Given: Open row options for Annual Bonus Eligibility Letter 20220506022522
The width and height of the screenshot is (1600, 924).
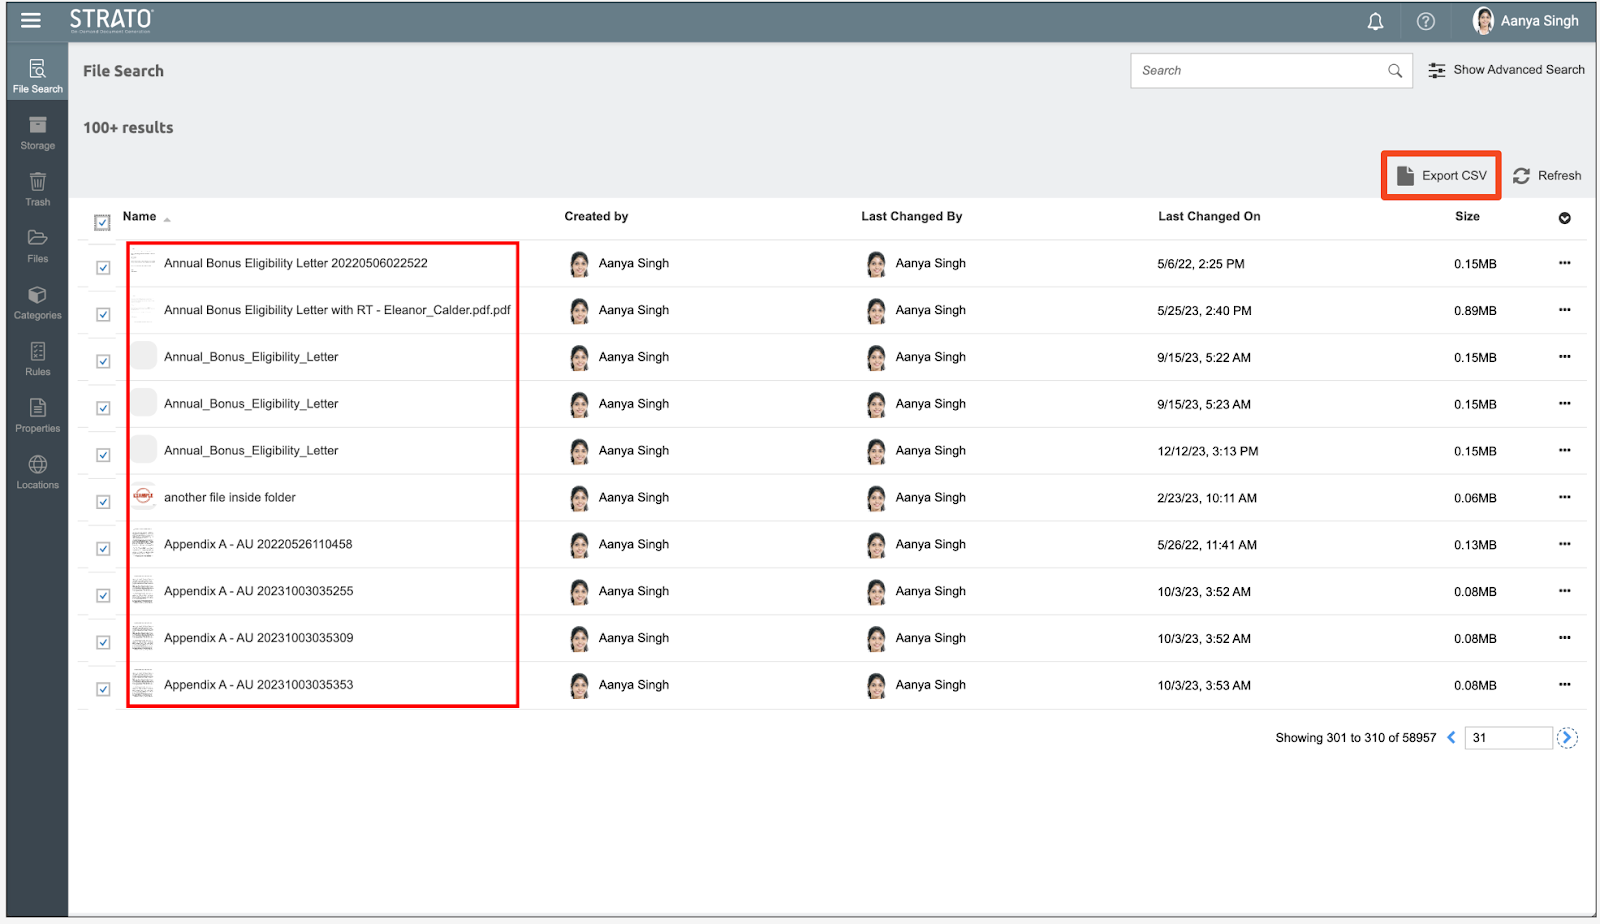Looking at the screenshot, I should point(1564,263).
